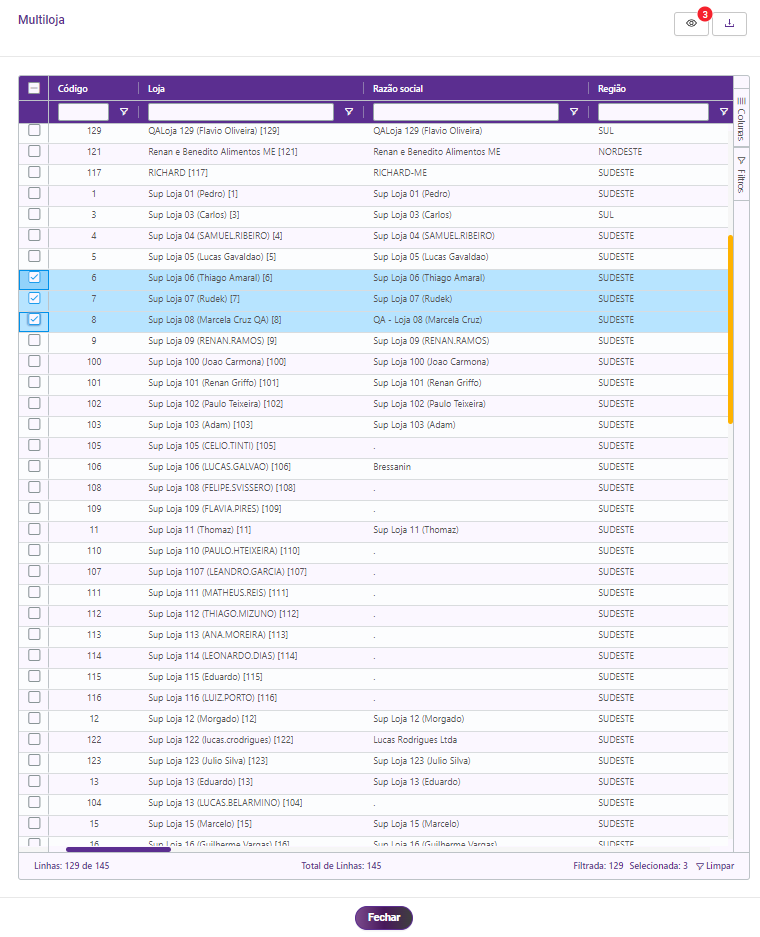Select "Sup Loja 108 (FELIPE.SVISSERO) [108]"

(222, 488)
